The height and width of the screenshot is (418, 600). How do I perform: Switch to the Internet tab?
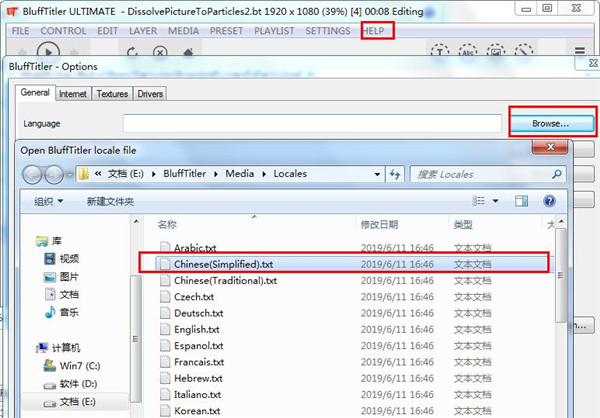[73, 94]
